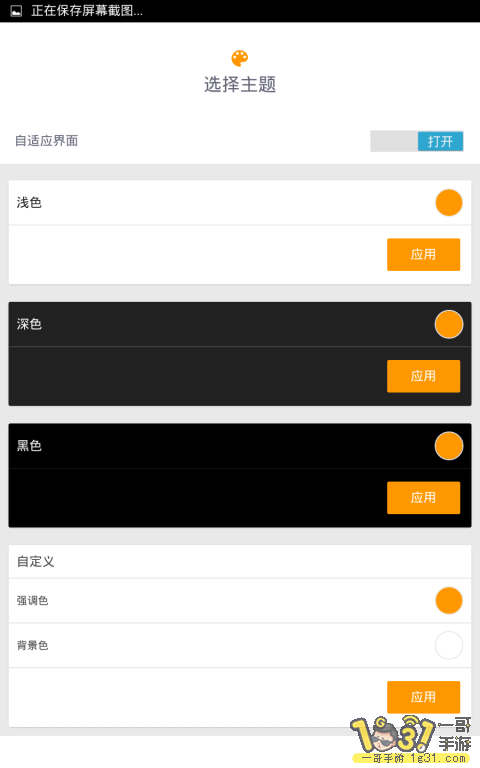
Task: Click the 强调色 row label
Action: click(32, 600)
